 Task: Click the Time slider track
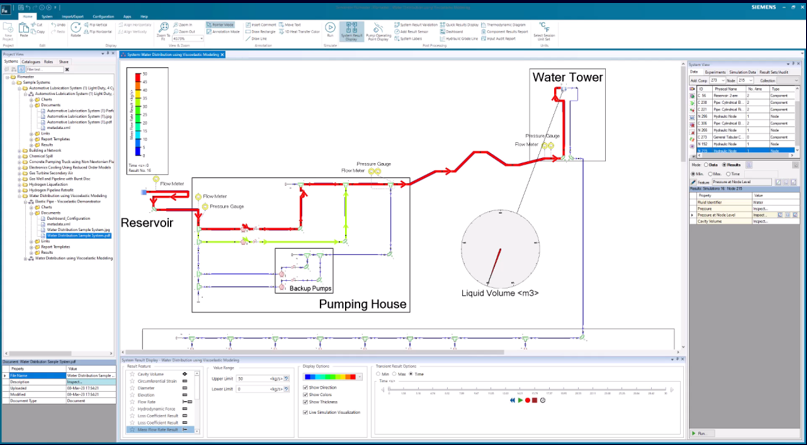click(528, 389)
